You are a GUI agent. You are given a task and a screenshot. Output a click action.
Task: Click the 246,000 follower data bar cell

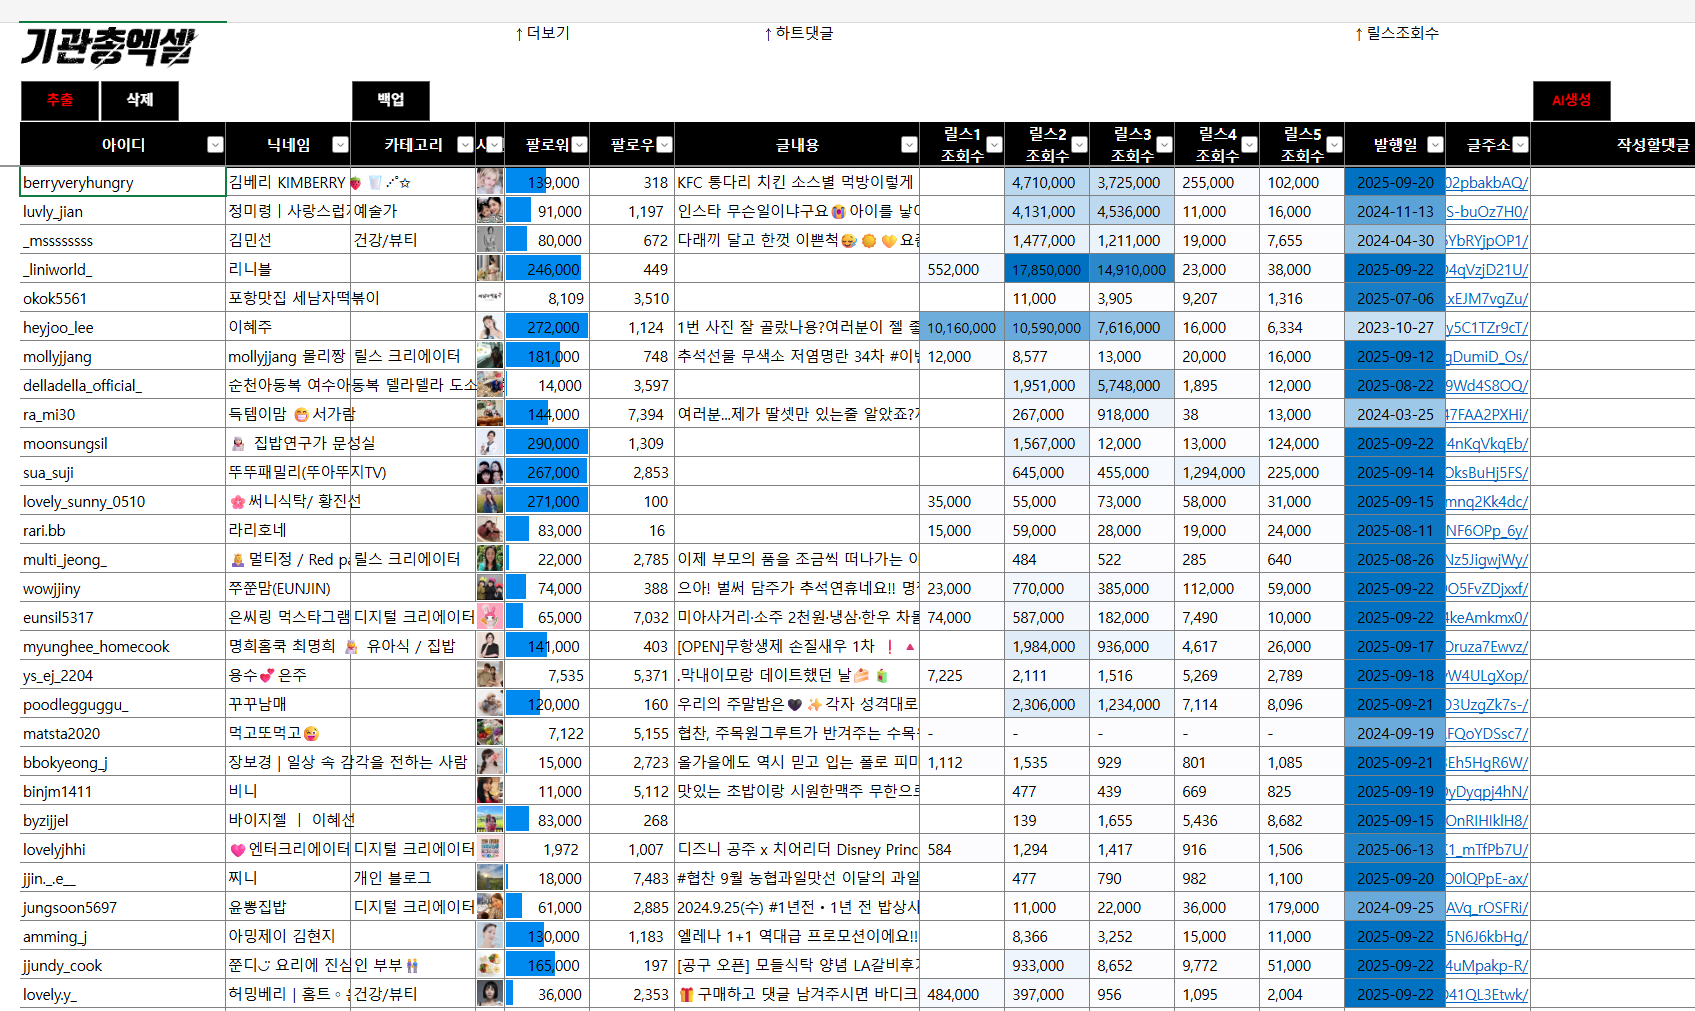click(x=547, y=269)
